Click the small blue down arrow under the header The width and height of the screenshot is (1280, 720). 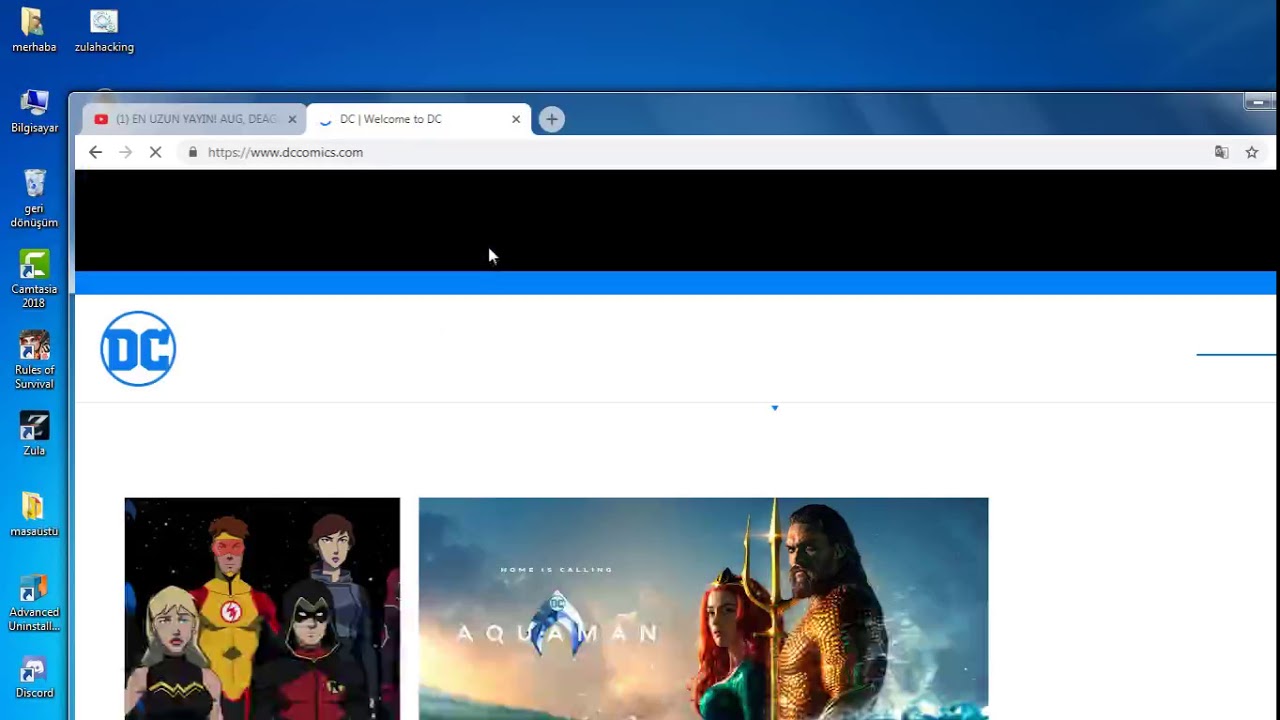click(x=774, y=408)
